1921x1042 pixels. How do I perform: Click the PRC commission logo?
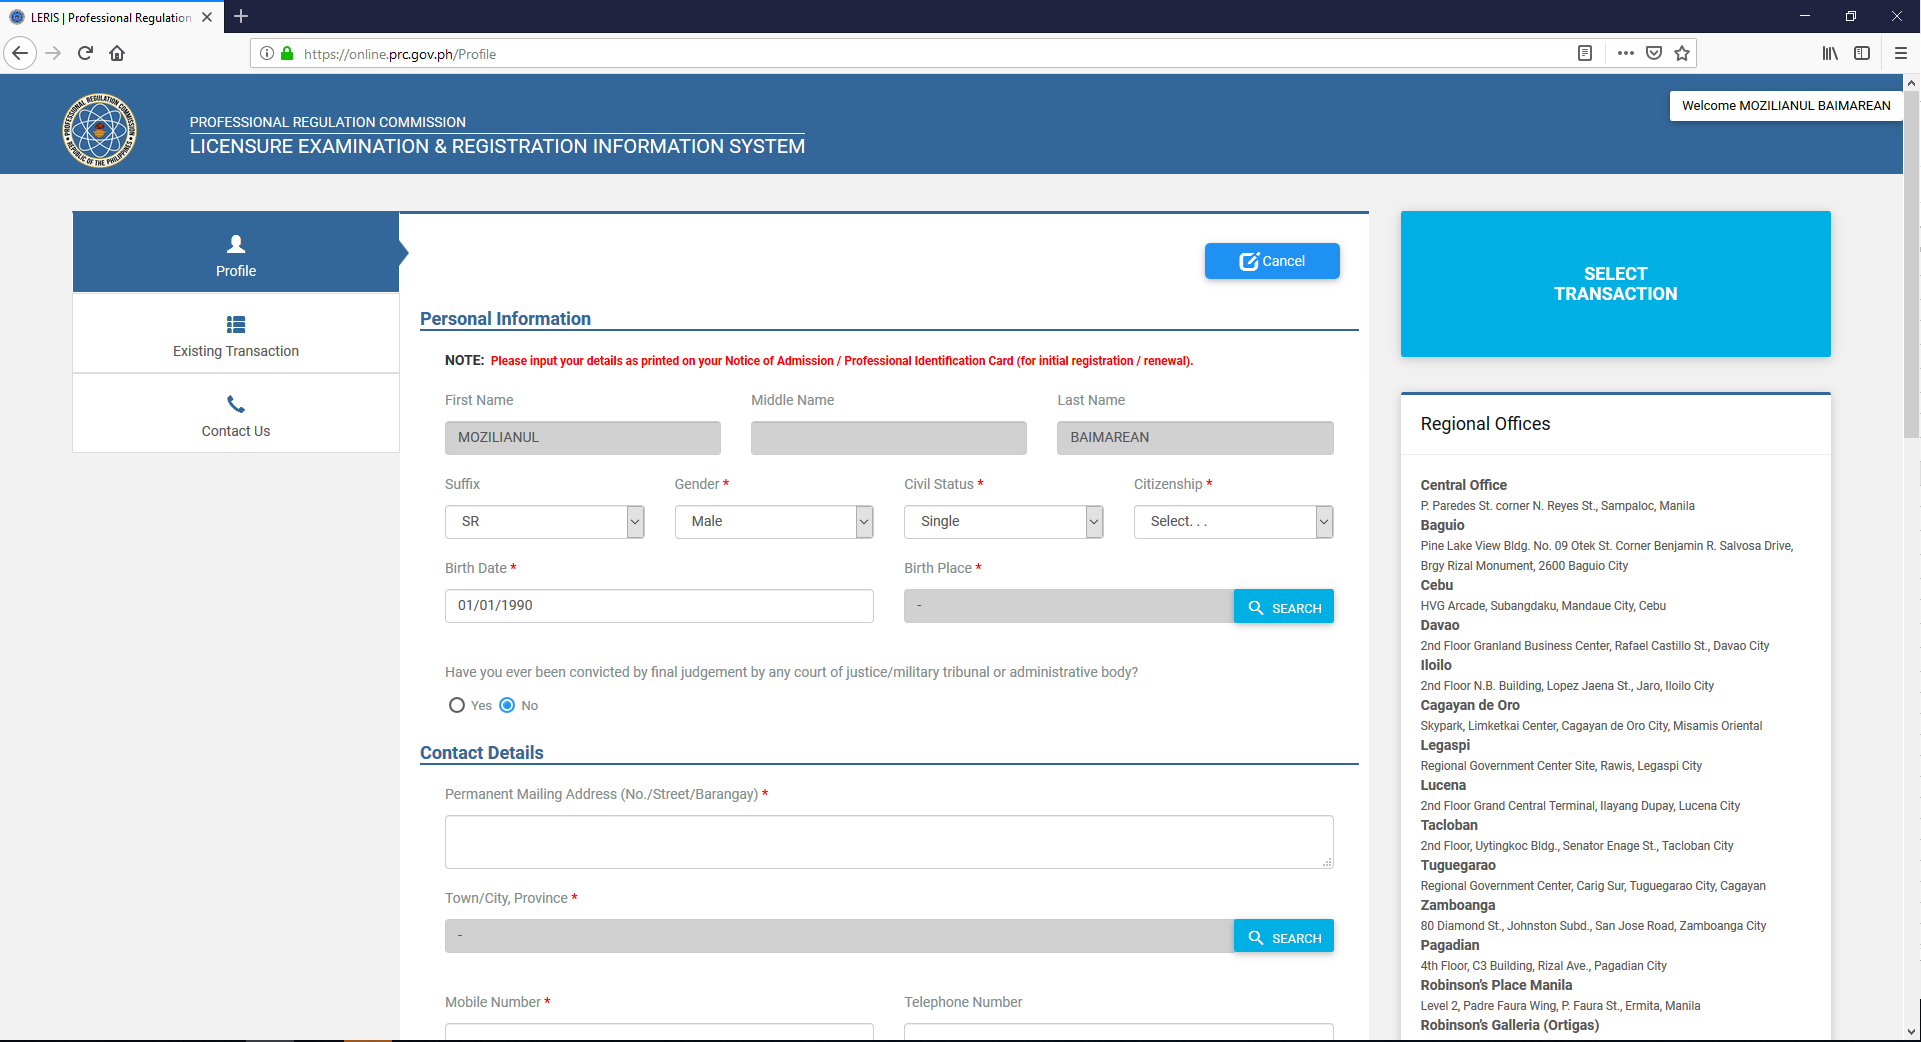(x=99, y=129)
